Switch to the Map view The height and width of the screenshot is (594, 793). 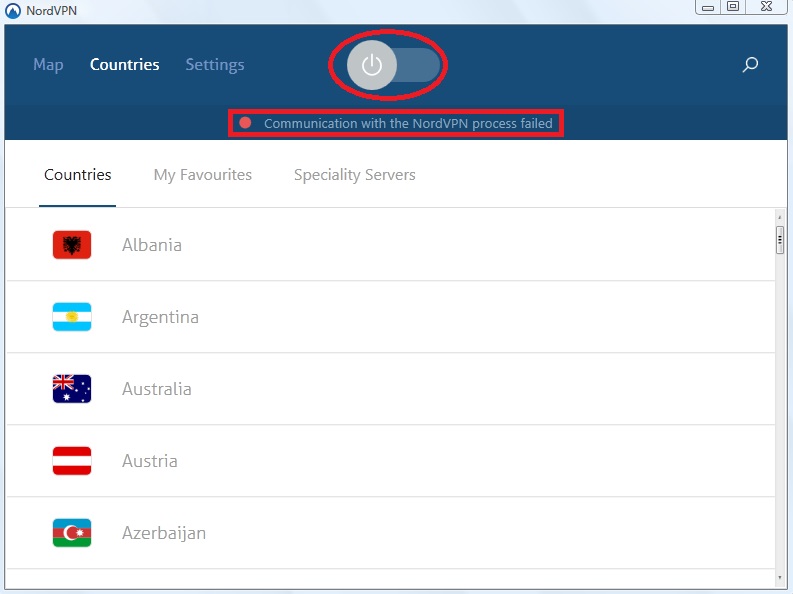click(48, 65)
